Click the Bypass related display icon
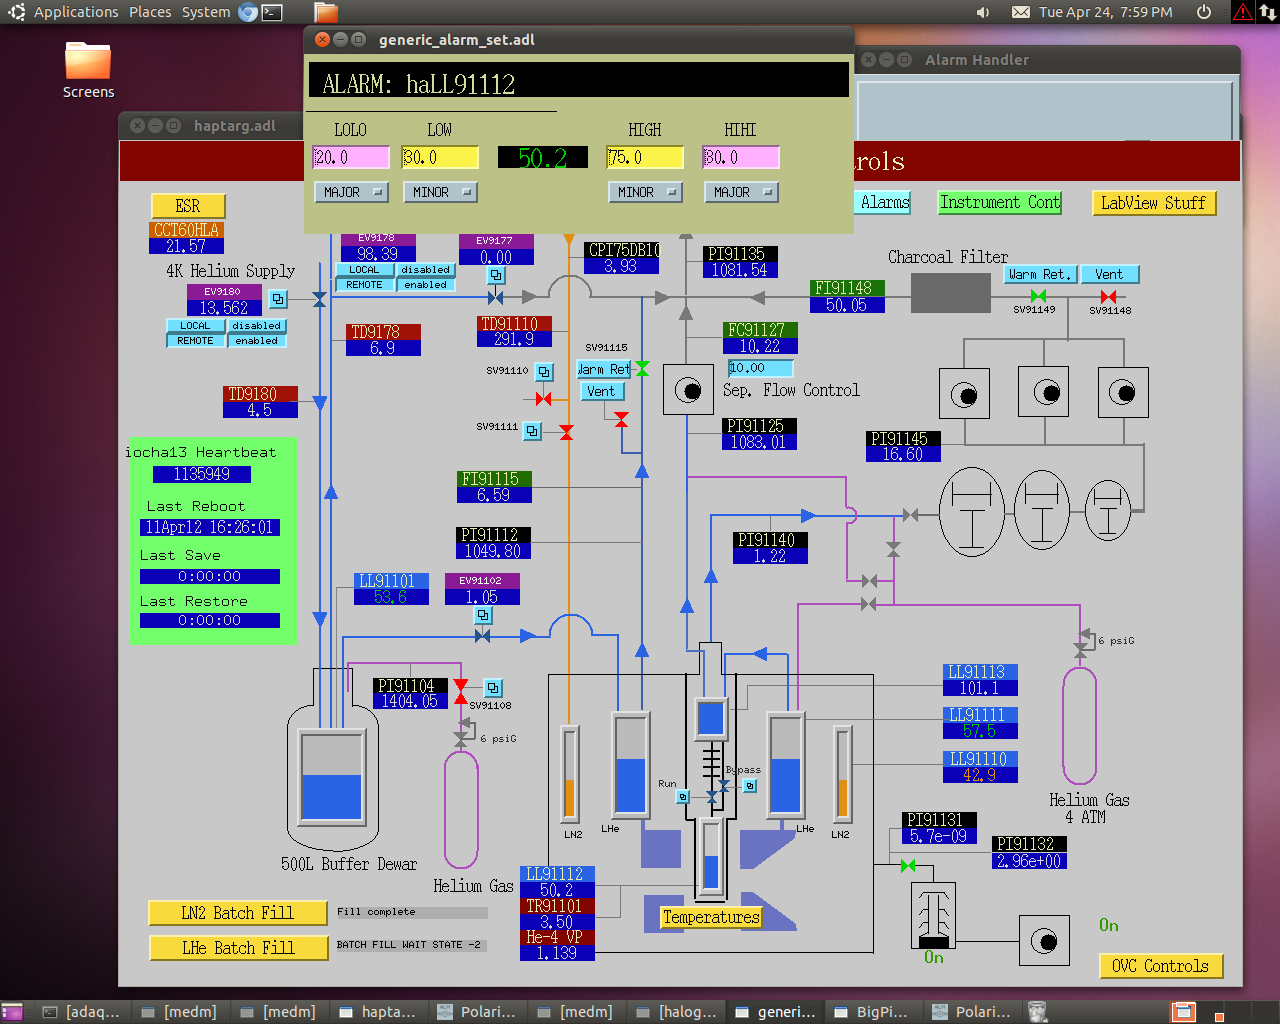Screen dimensions: 1280x1024 (x=750, y=786)
